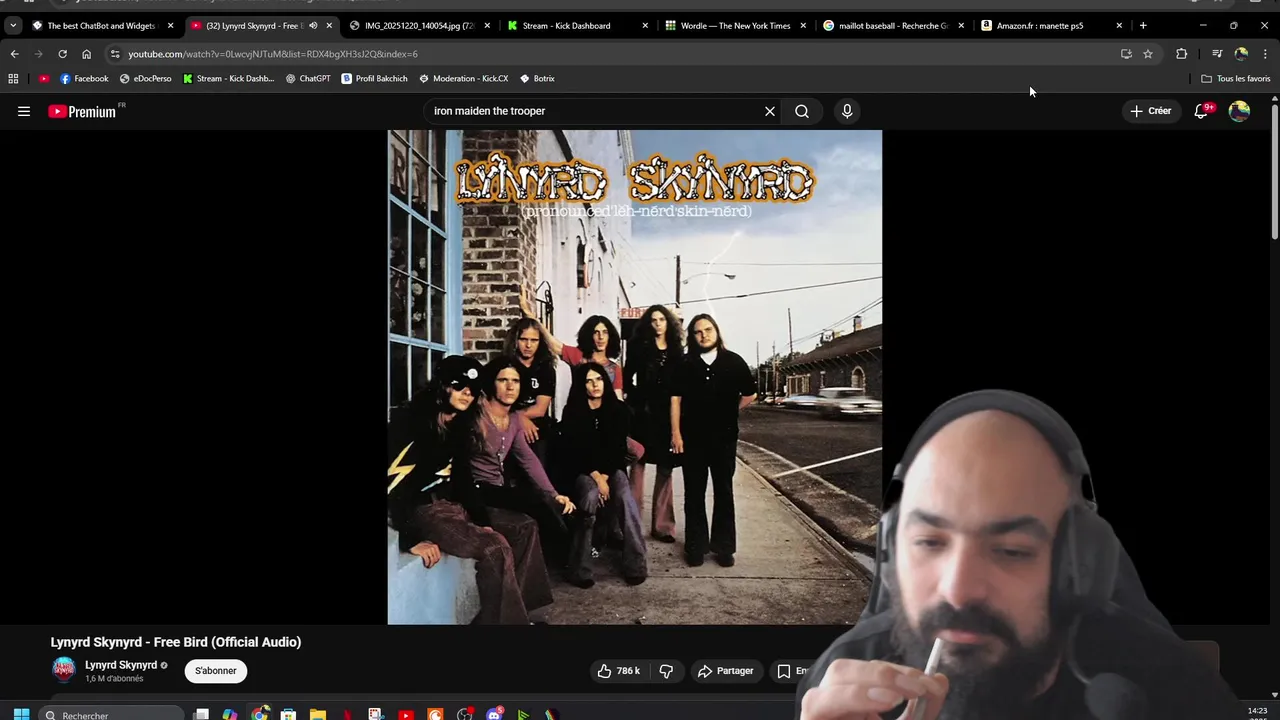The height and width of the screenshot is (720, 1280).
Task: Open the Moderation - Kick.CX bookmark
Action: click(x=463, y=78)
